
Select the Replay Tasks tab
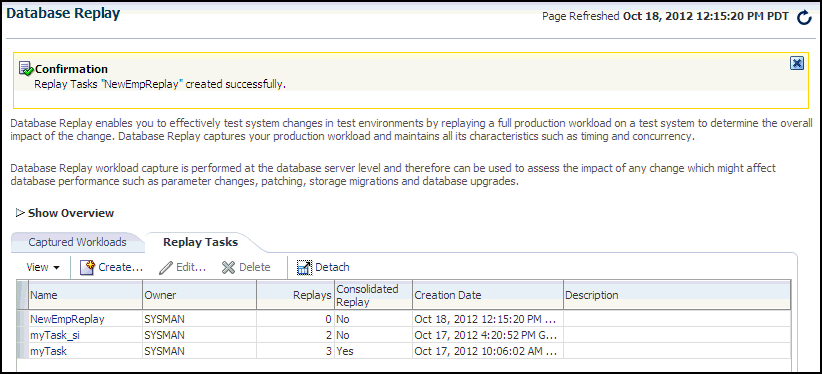point(201,242)
